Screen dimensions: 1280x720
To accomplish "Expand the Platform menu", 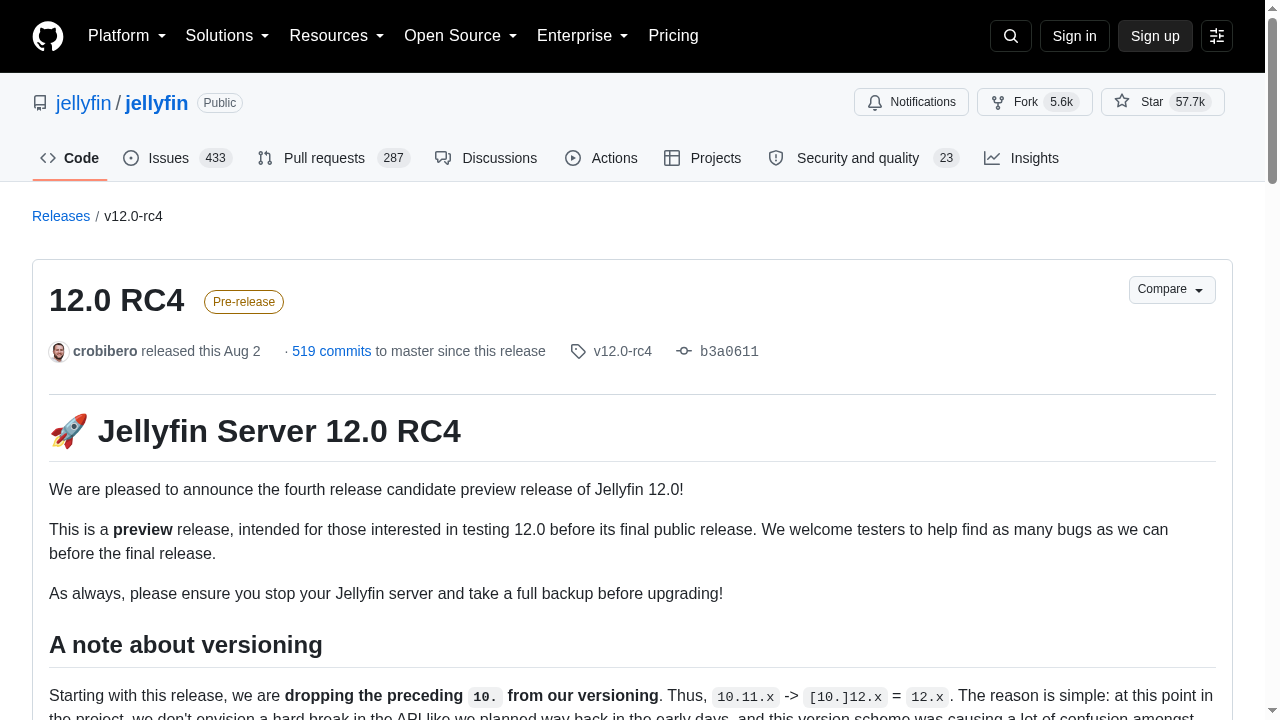I will (127, 36).
